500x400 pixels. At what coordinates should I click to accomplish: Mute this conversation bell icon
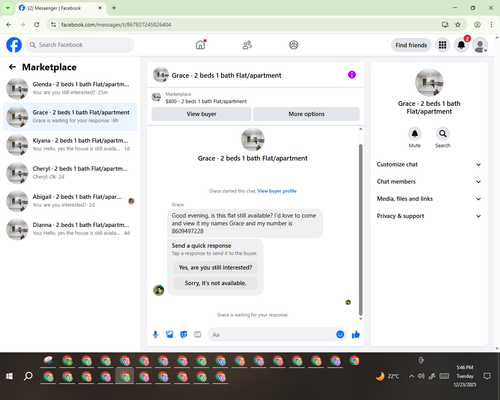click(415, 134)
